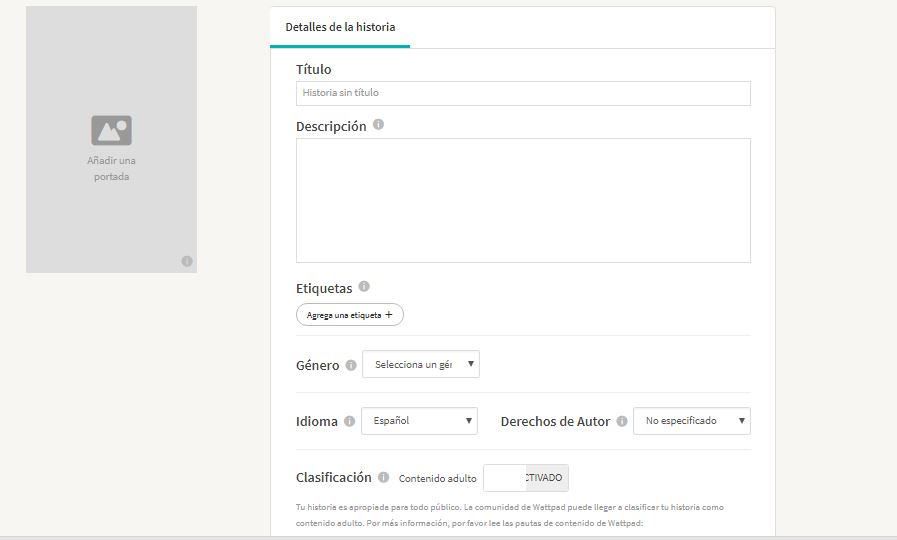Open the info icon next to Género
This screenshot has width=897, height=540.
tap(351, 365)
